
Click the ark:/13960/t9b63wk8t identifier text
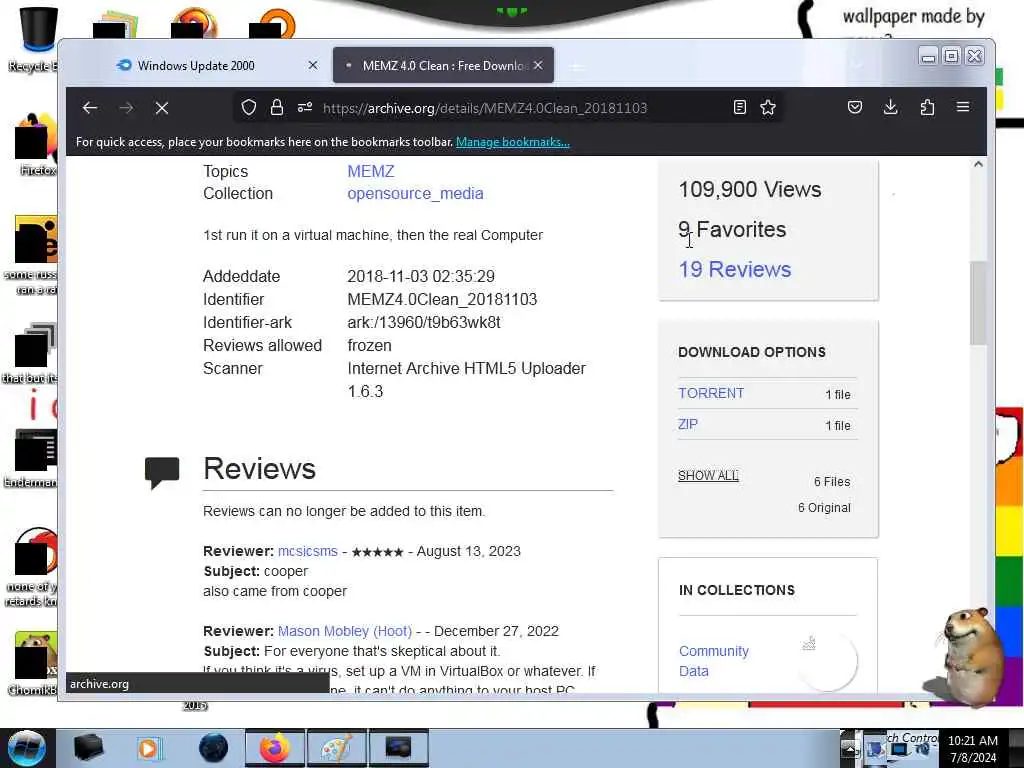(x=424, y=323)
